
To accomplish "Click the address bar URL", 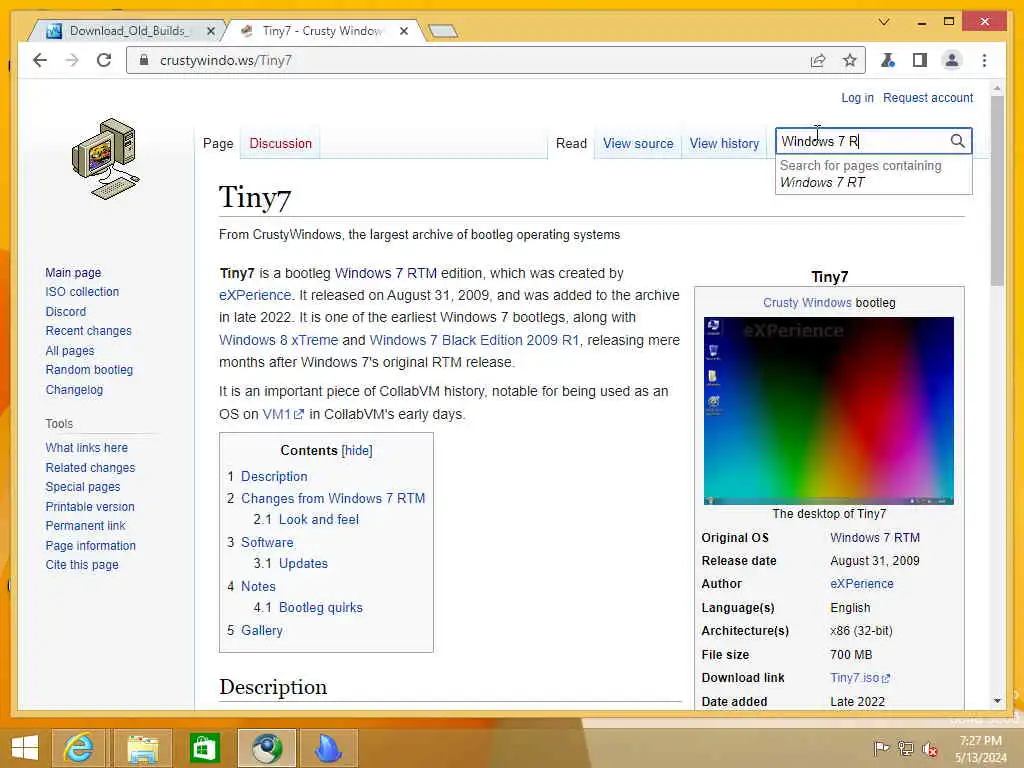I will (226, 60).
